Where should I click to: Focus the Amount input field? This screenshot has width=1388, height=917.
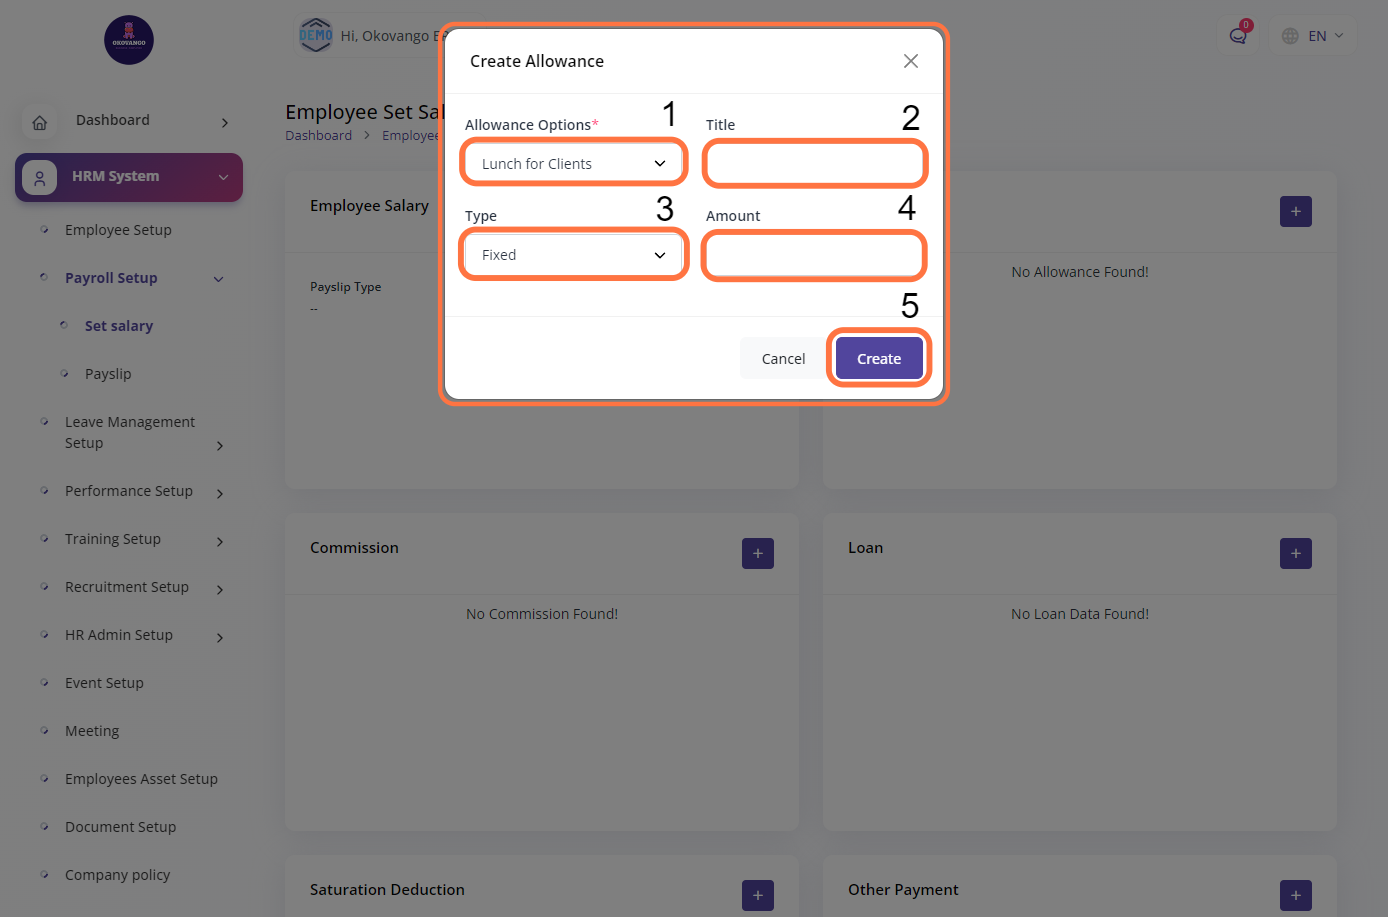(x=814, y=255)
